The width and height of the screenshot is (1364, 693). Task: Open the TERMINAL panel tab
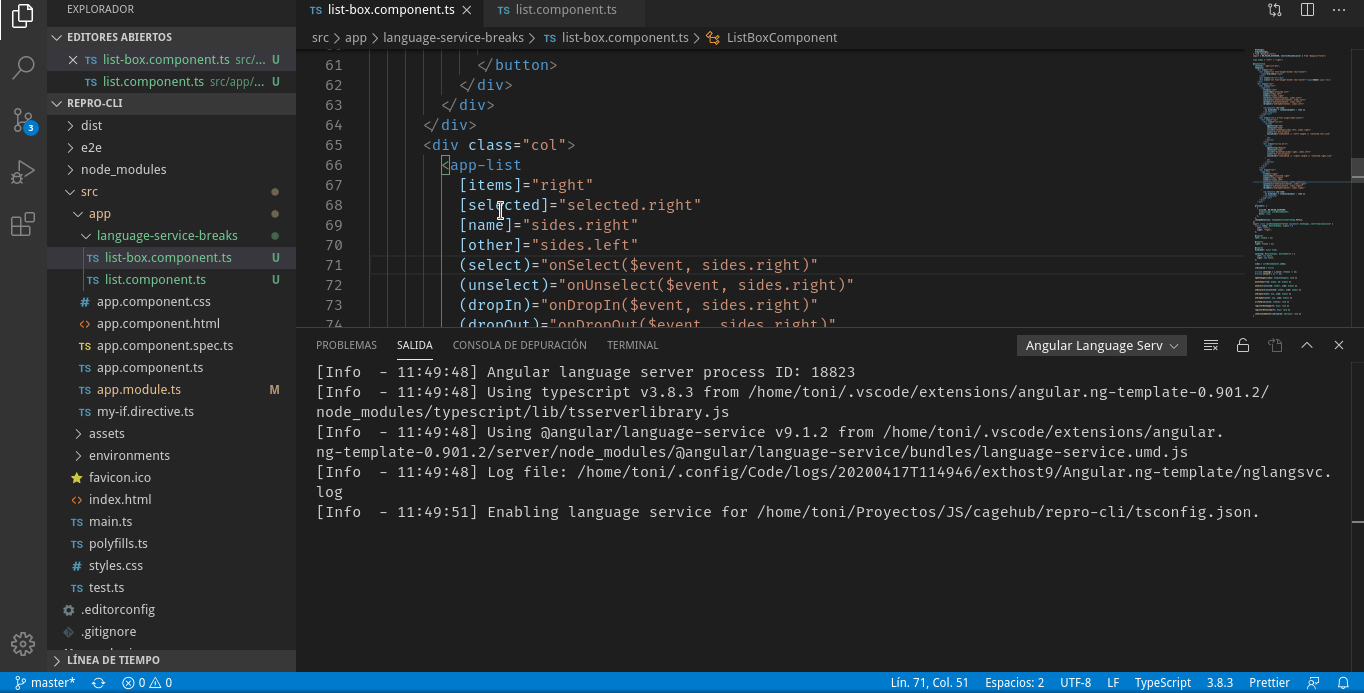point(633,345)
